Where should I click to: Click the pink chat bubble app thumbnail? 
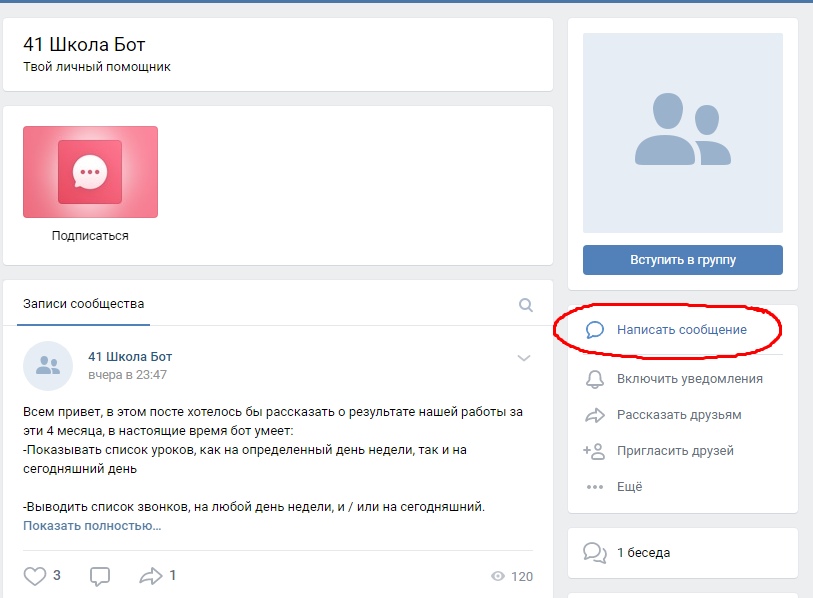coord(90,172)
